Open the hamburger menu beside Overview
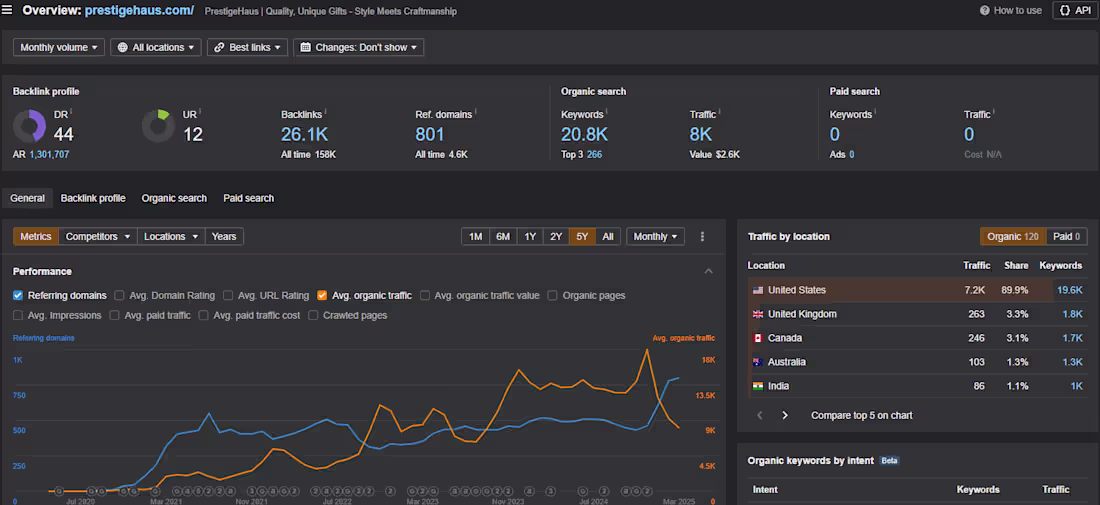 pos(9,10)
